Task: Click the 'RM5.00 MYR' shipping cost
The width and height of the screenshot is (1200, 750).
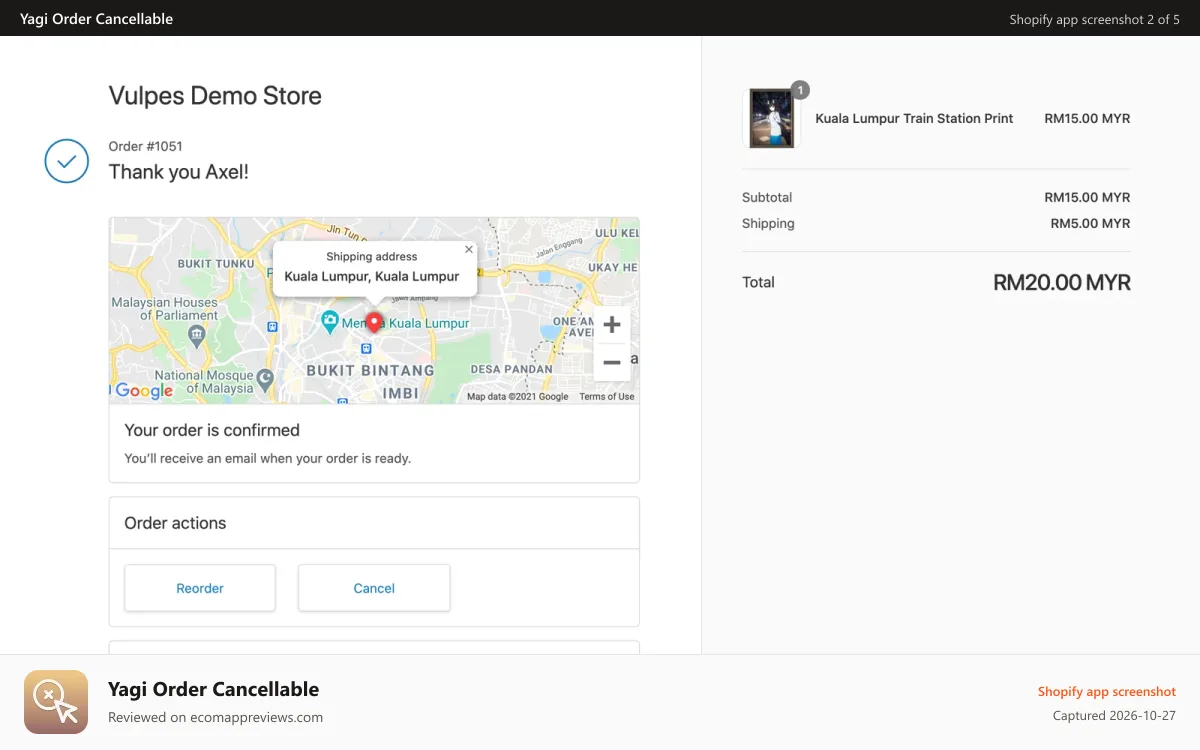Action: [1090, 223]
